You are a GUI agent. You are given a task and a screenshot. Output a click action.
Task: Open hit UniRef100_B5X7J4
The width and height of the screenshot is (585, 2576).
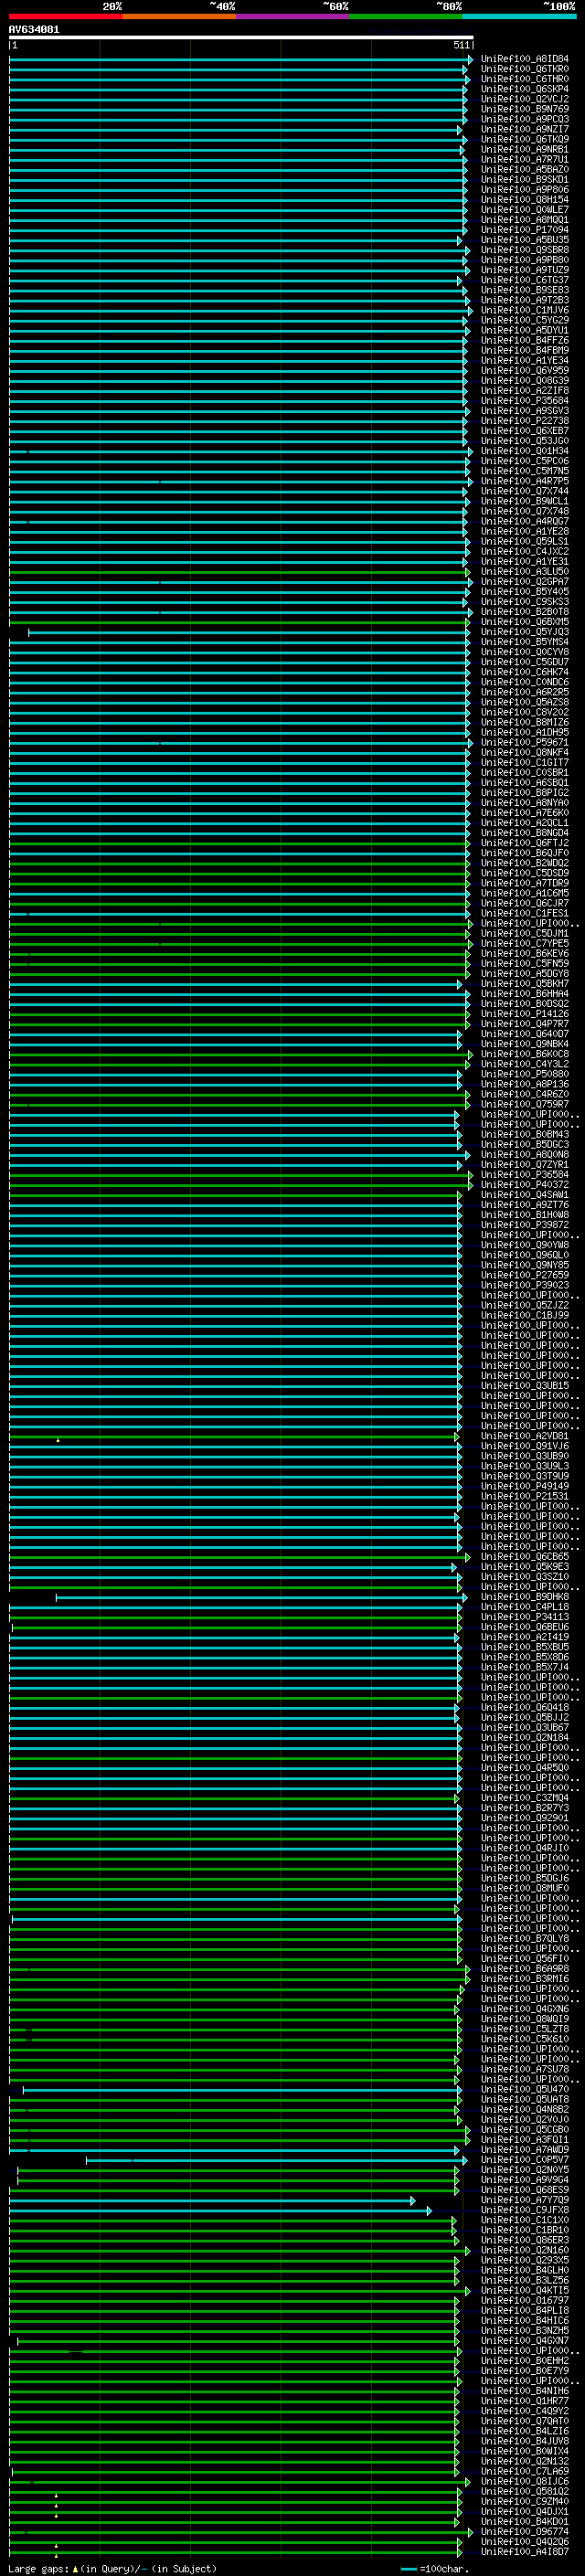[525, 1667]
